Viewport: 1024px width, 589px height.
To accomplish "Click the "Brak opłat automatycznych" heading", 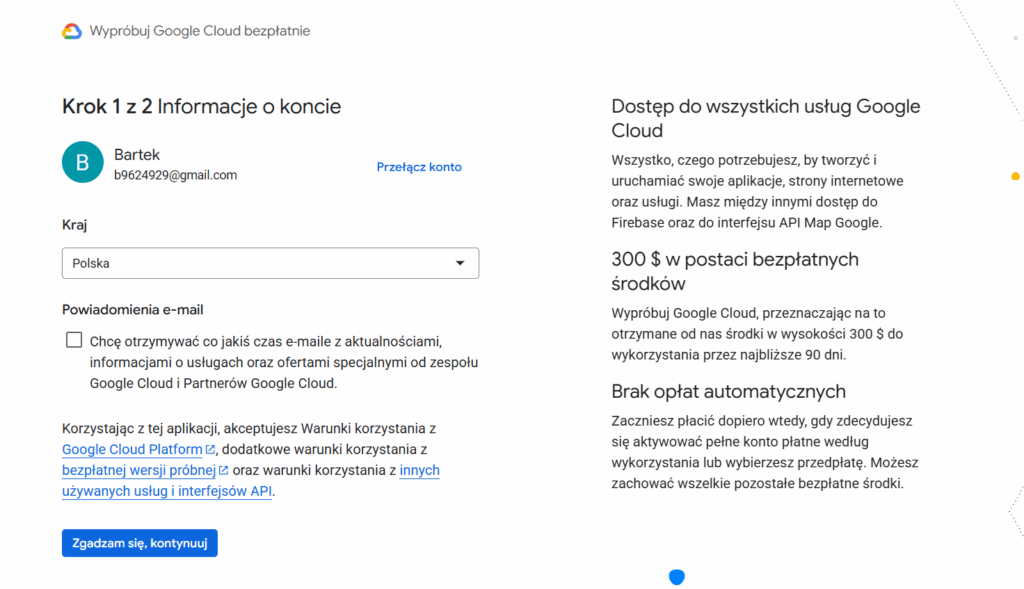I will point(728,391).
